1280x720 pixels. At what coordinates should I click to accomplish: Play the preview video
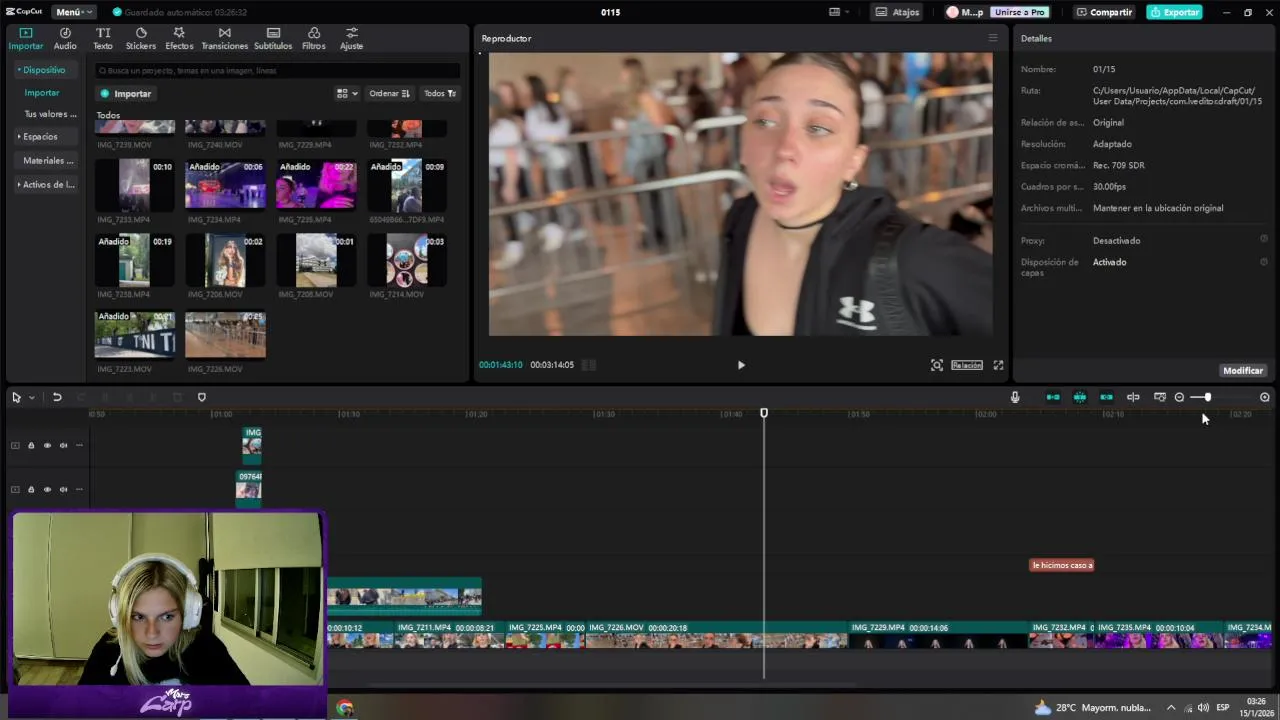click(741, 365)
